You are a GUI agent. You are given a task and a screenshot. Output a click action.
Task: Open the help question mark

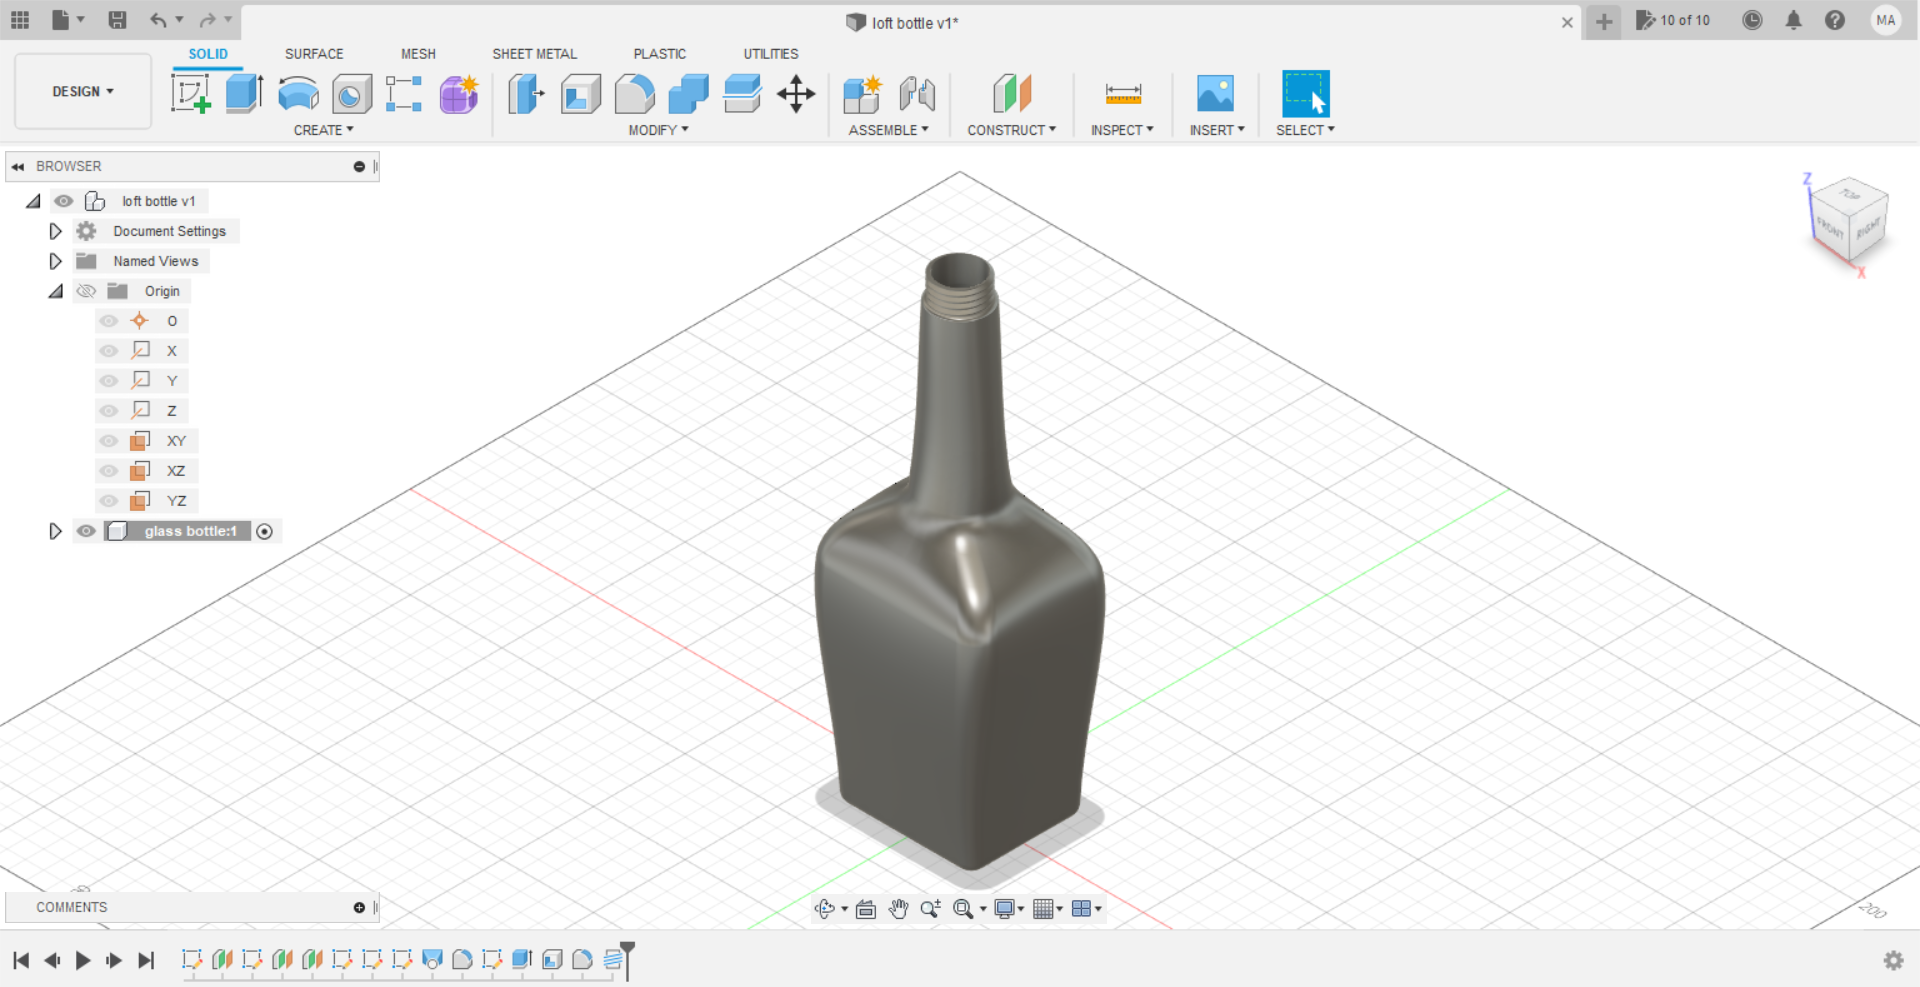coord(1835,20)
